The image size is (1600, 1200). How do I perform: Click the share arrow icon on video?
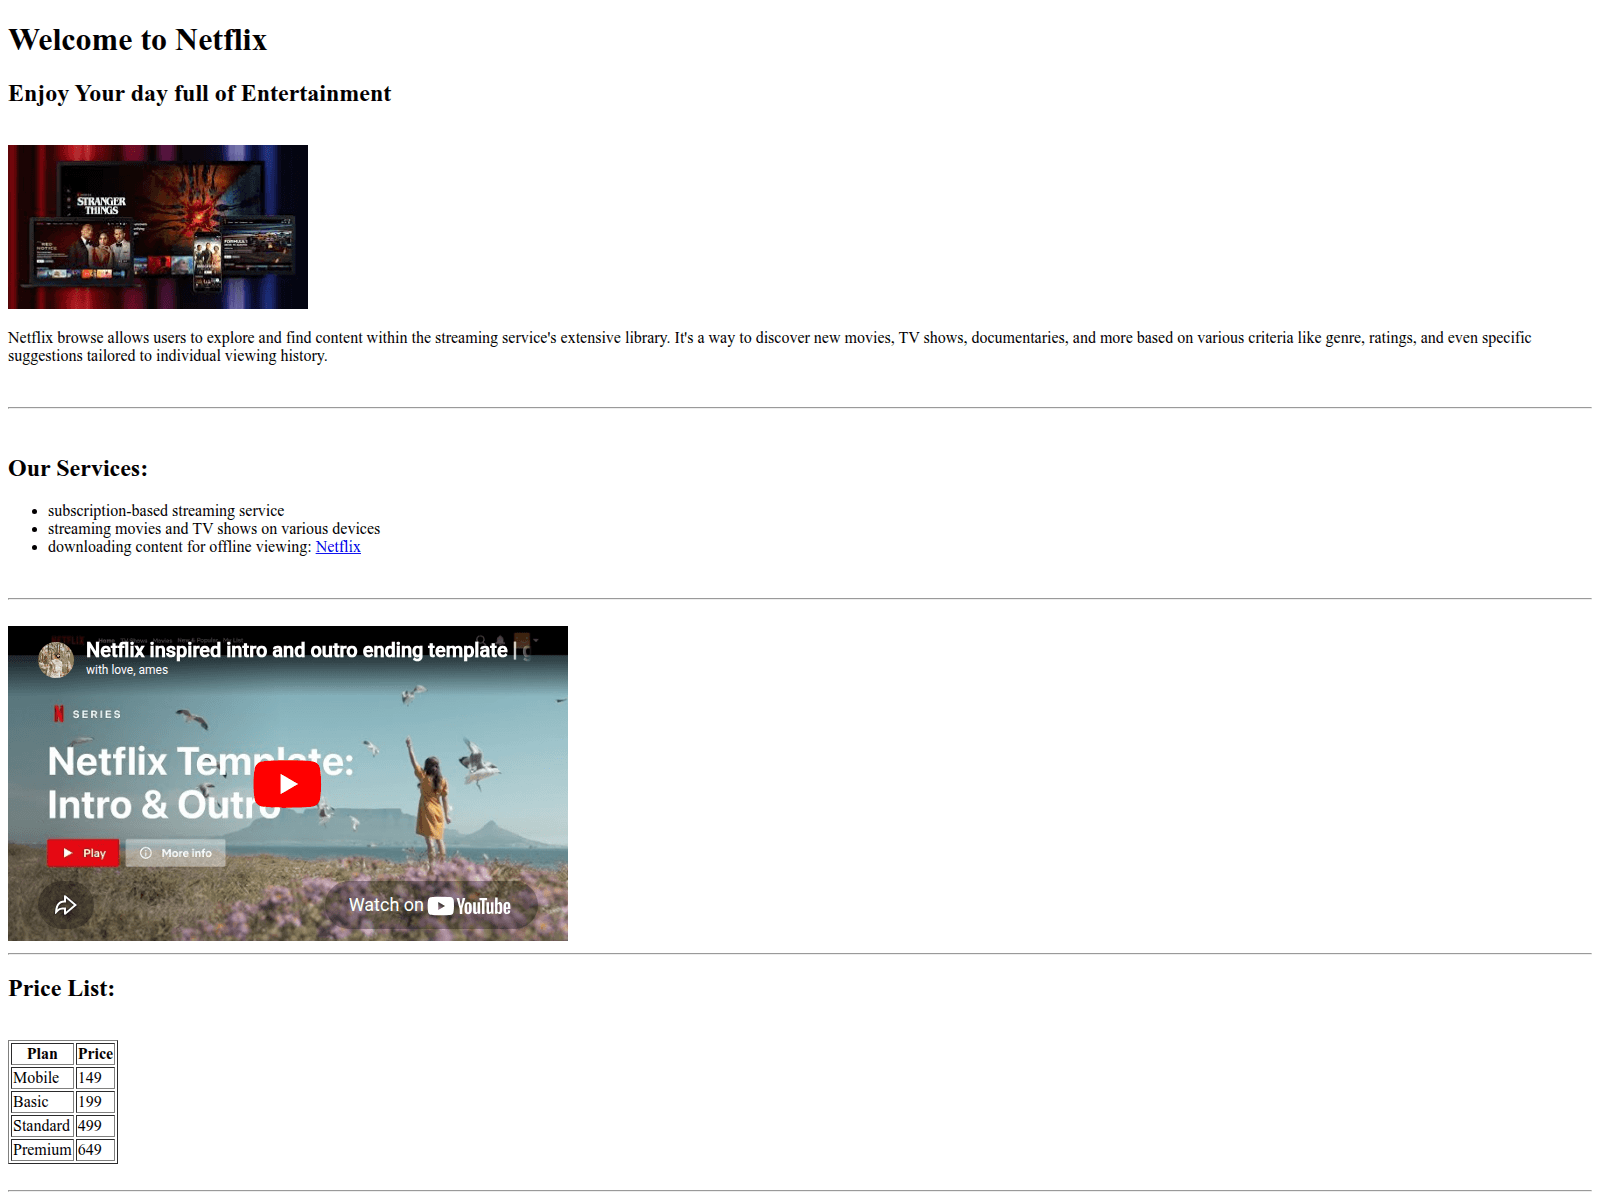(66, 905)
